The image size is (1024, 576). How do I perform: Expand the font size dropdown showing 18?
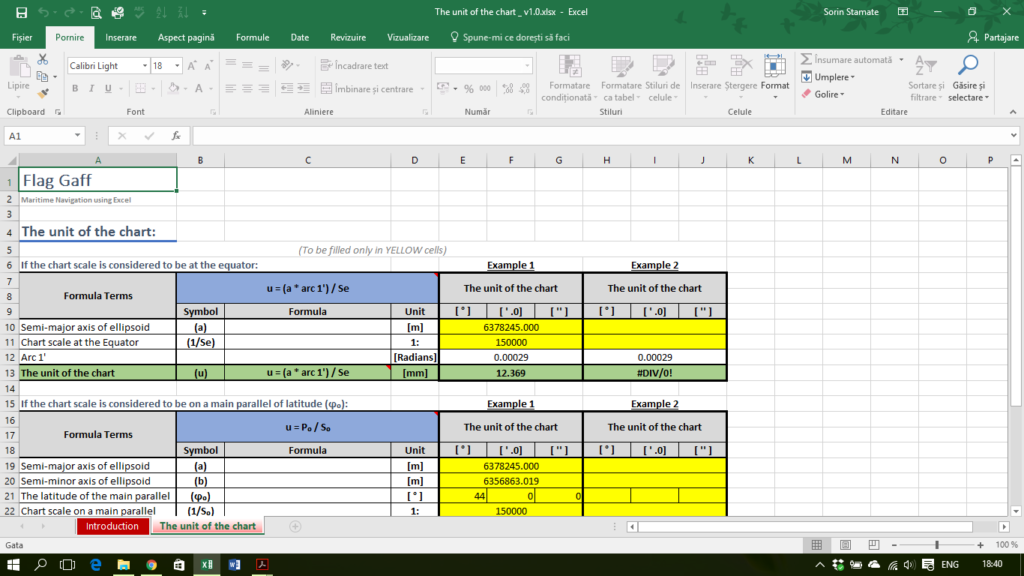point(177,66)
